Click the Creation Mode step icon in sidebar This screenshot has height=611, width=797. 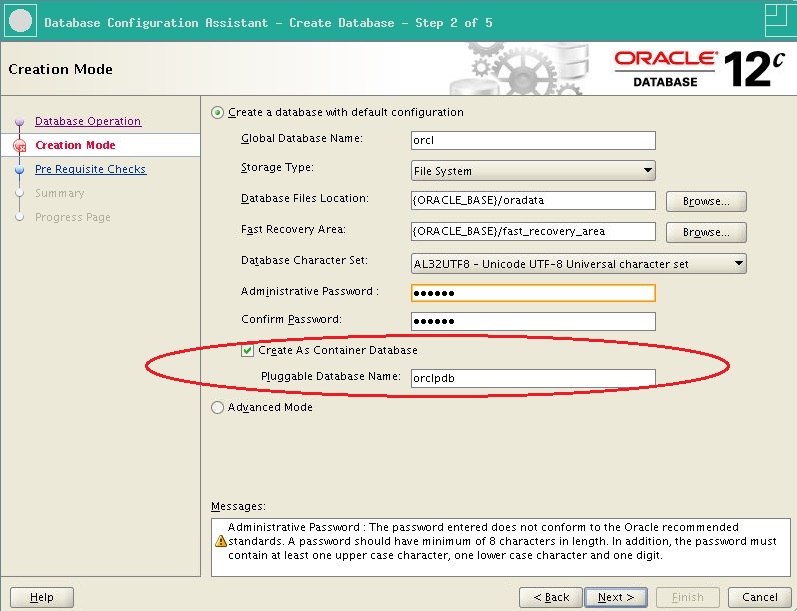click(19, 146)
